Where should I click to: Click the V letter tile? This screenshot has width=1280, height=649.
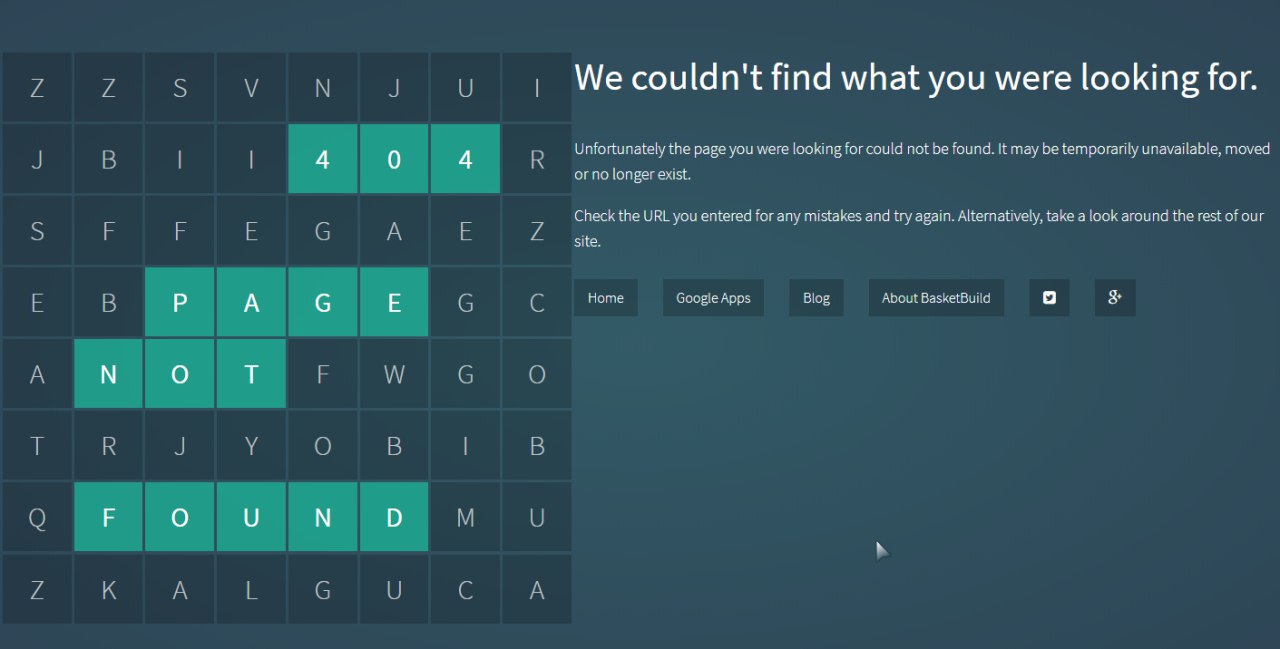click(251, 88)
